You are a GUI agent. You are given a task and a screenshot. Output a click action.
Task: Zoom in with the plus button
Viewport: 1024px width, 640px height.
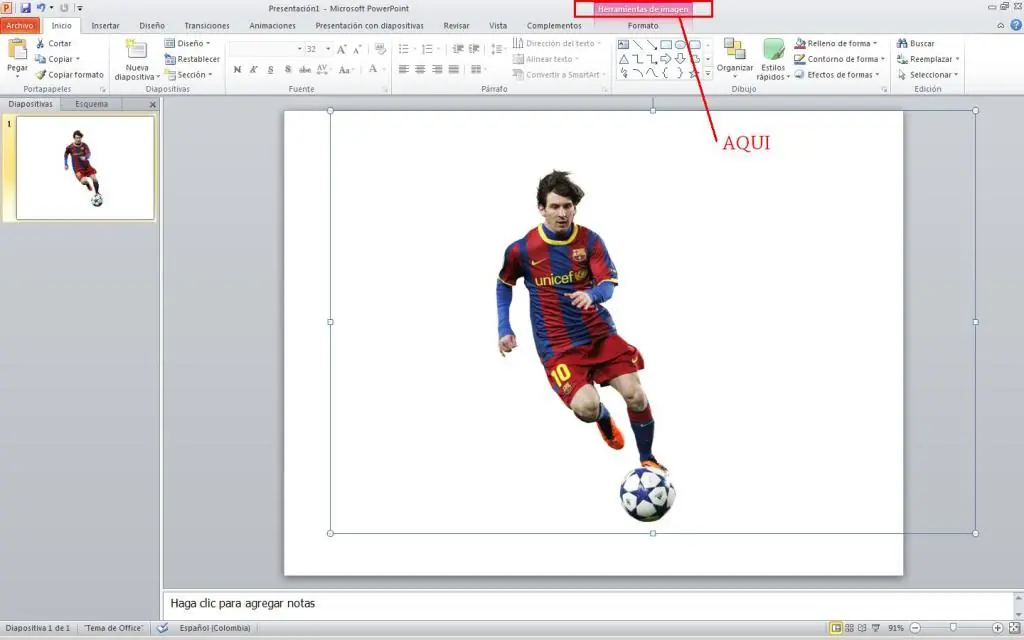(997, 628)
